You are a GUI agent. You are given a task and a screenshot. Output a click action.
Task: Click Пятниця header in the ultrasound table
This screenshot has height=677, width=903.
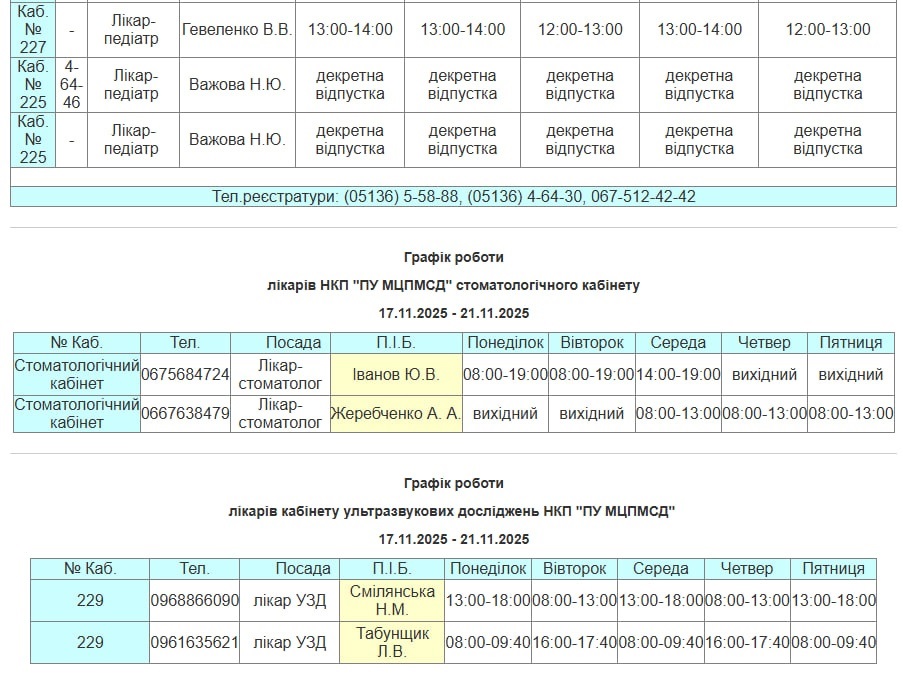[x=833, y=569]
